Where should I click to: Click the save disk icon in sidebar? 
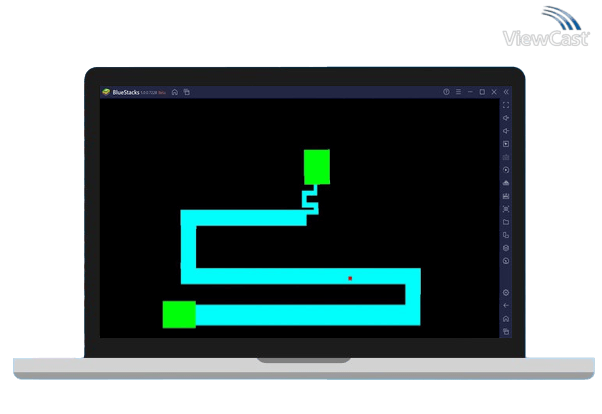506,196
